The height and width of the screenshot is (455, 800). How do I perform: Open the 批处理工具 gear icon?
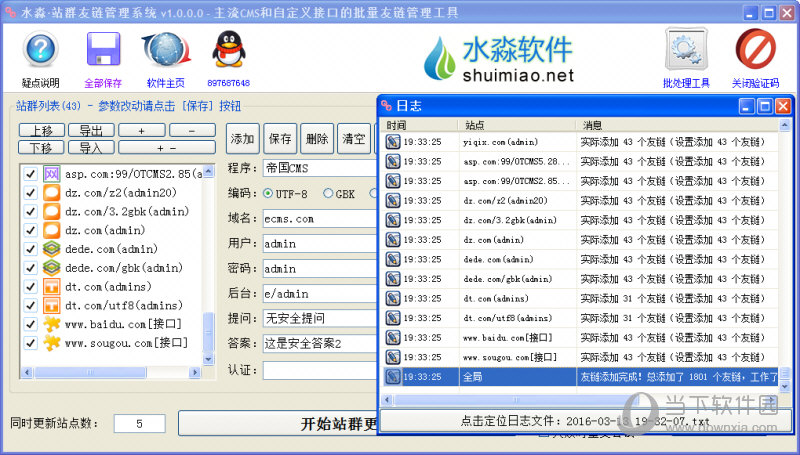point(686,50)
